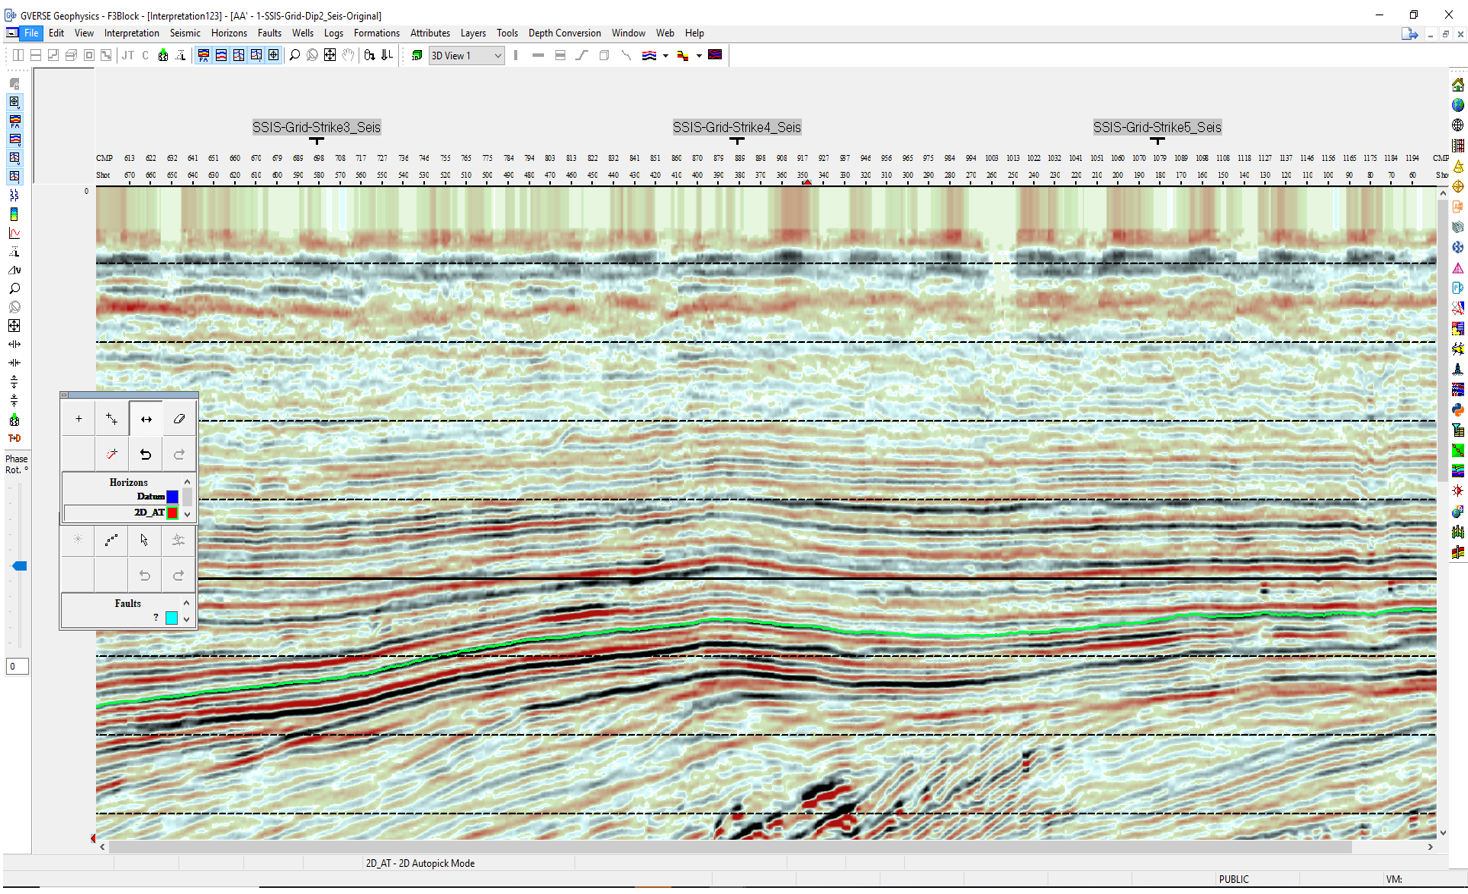Activate the autopick double-arrow tool

click(x=146, y=419)
